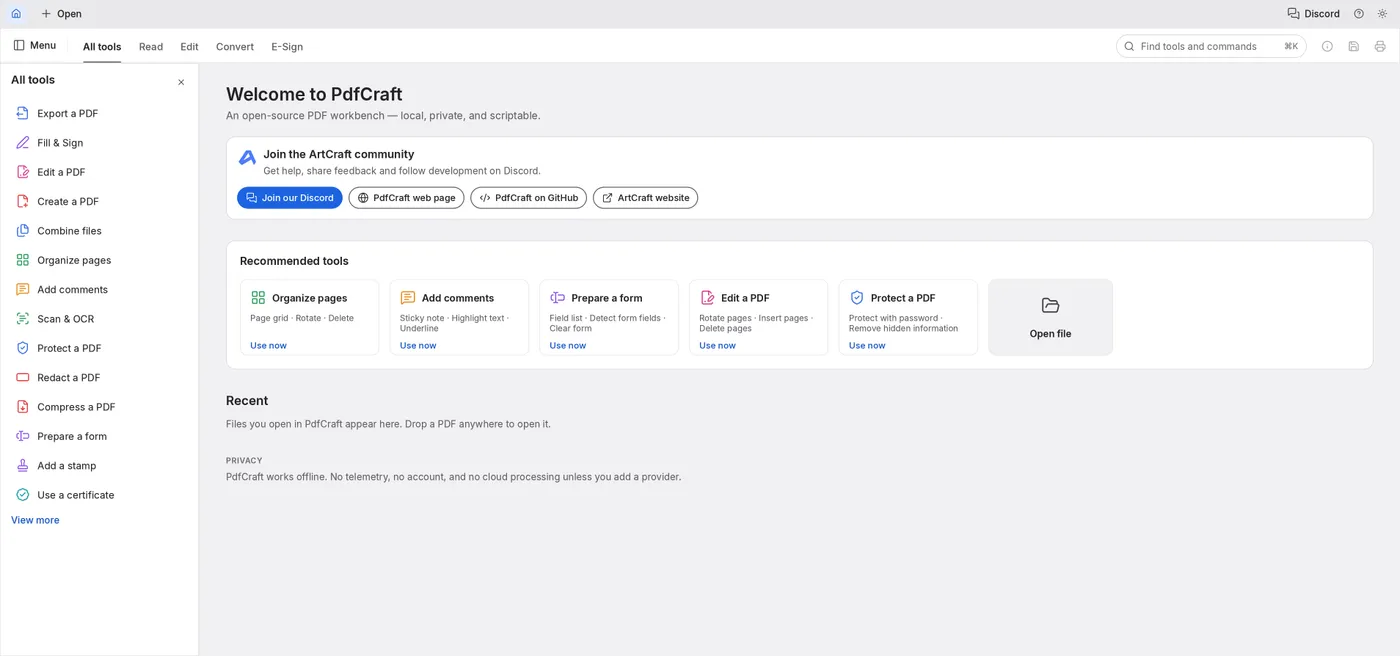The width and height of the screenshot is (1400, 656).
Task: Select Add comments icon in sidebar
Action: click(23, 289)
